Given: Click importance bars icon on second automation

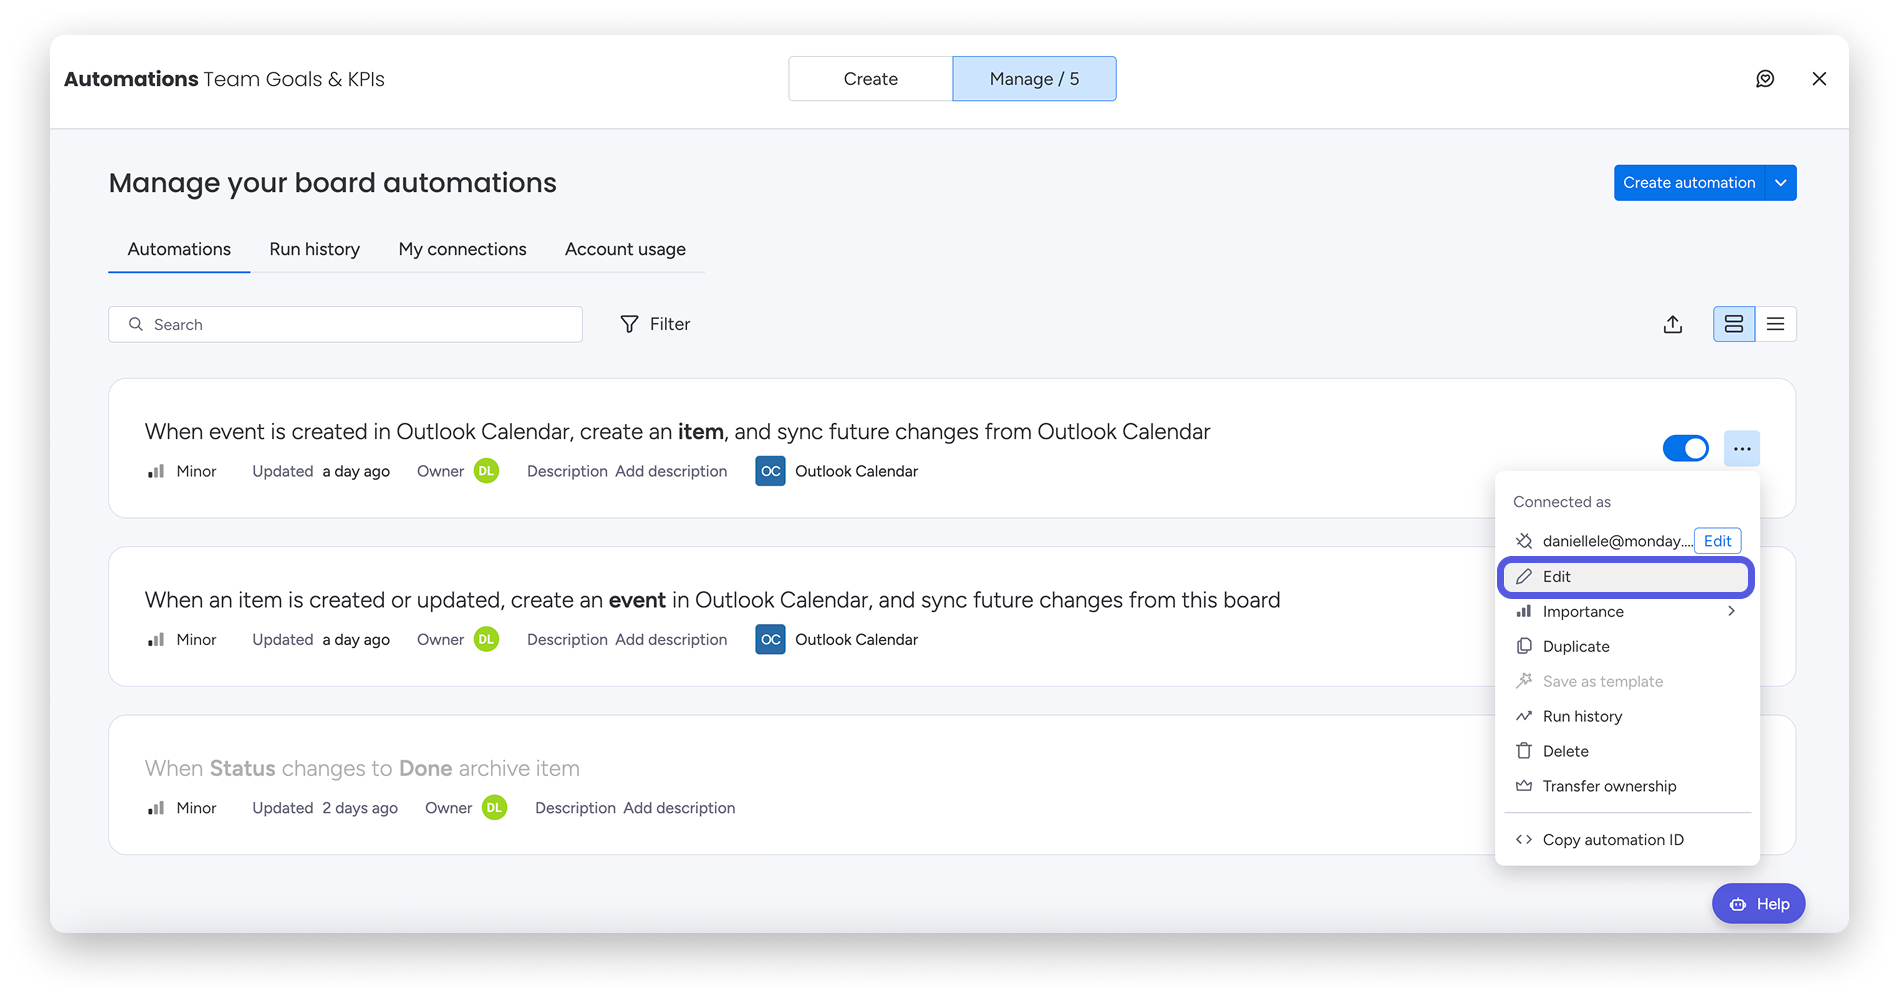Looking at the screenshot, I should pos(156,639).
